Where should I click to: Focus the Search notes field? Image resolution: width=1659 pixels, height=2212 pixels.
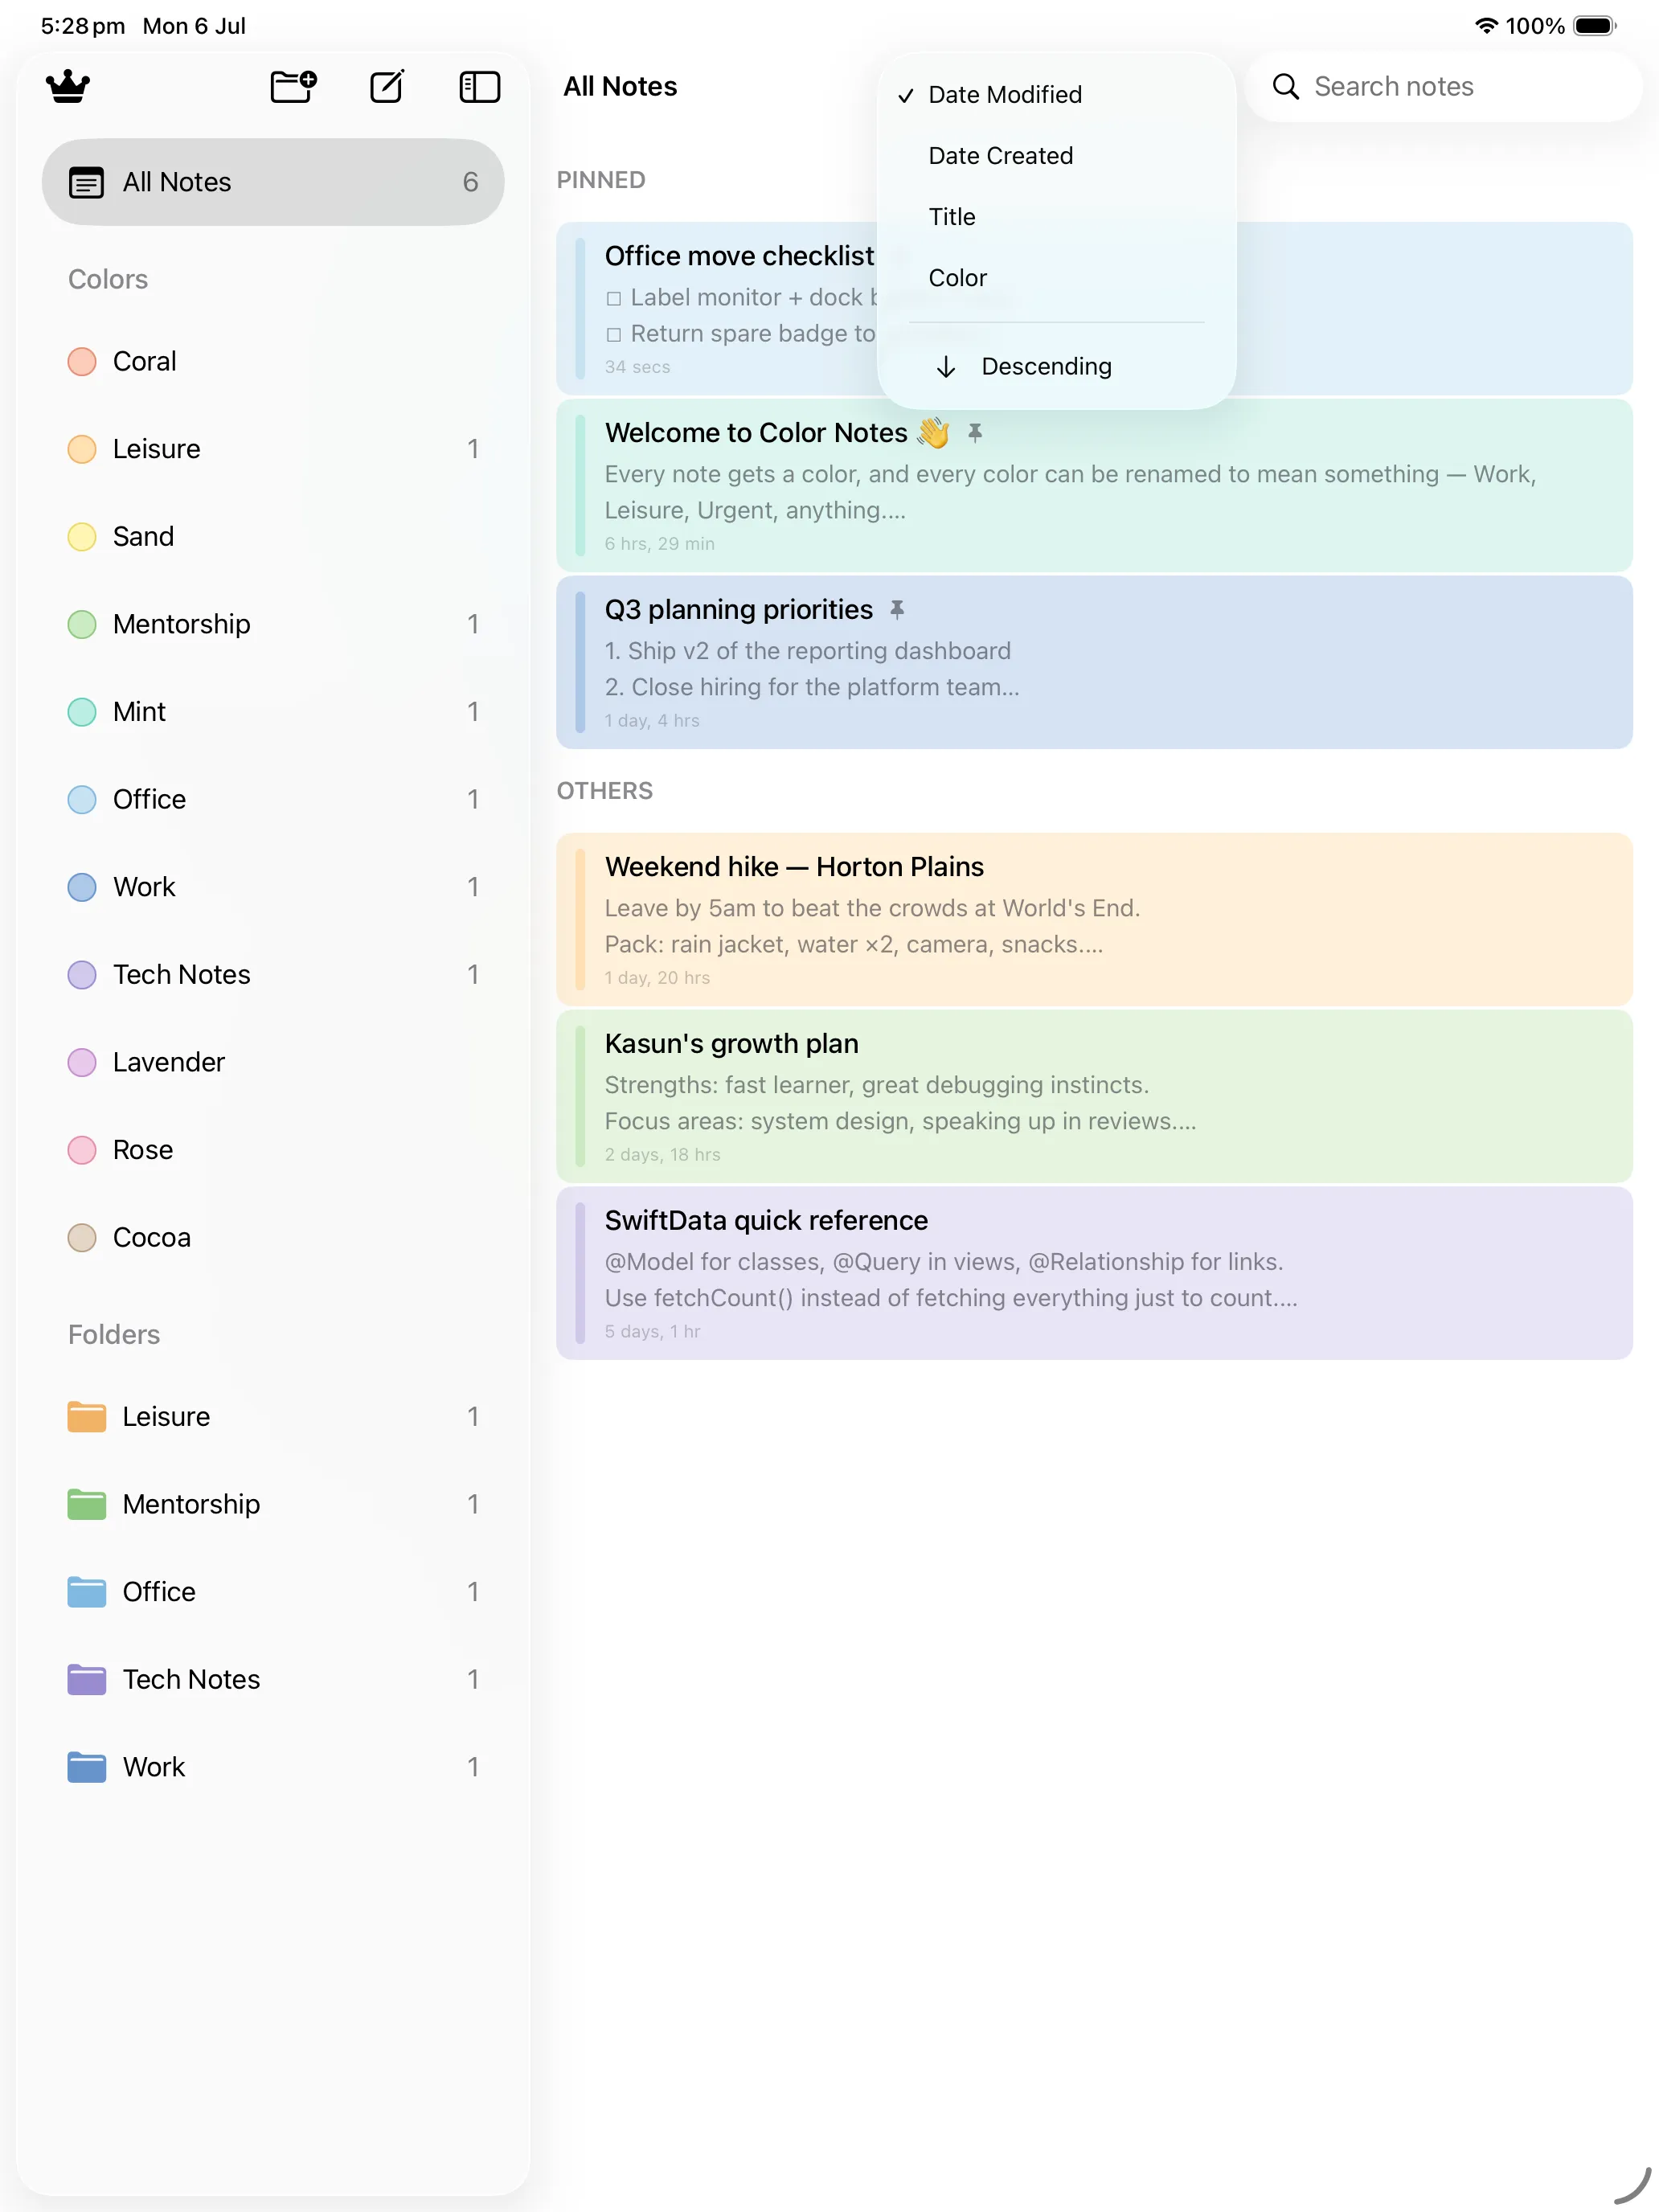click(1444, 87)
